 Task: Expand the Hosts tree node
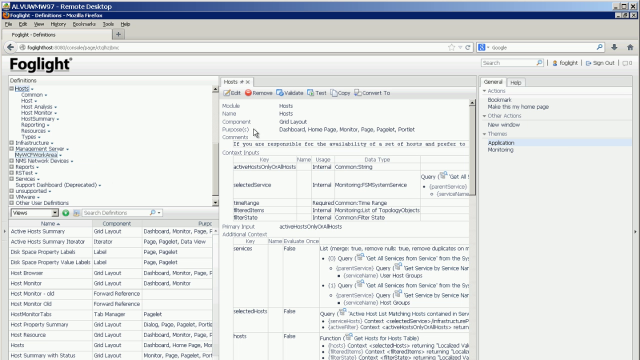tap(12, 89)
